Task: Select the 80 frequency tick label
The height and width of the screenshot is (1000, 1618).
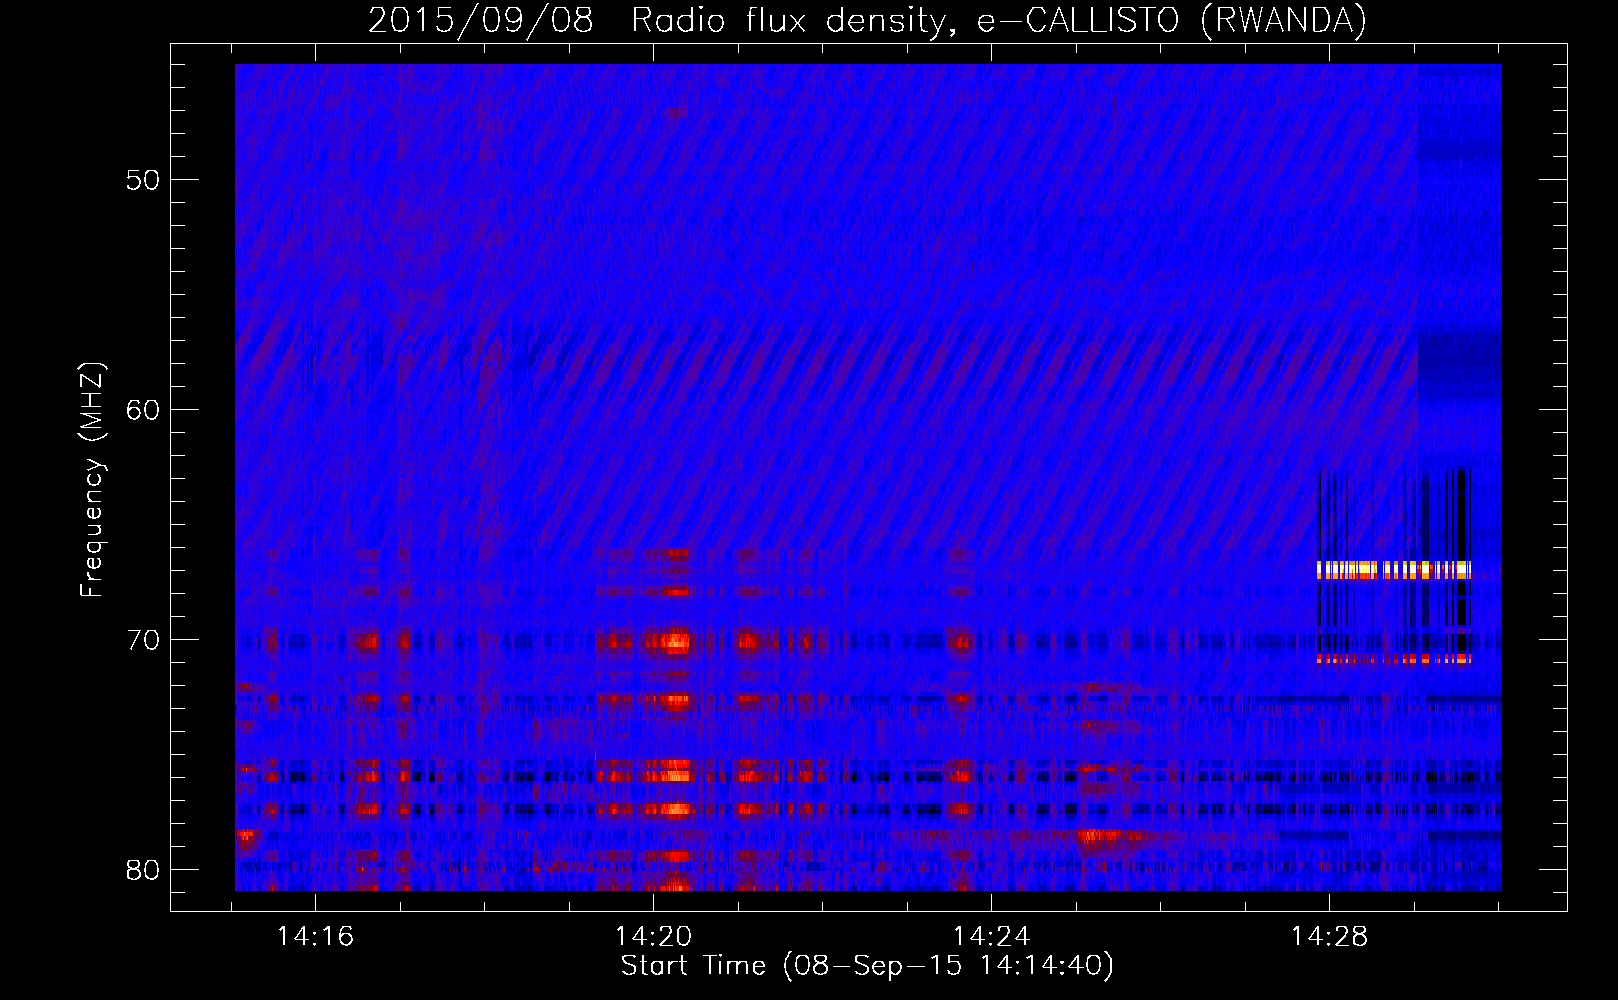Action: (142, 870)
